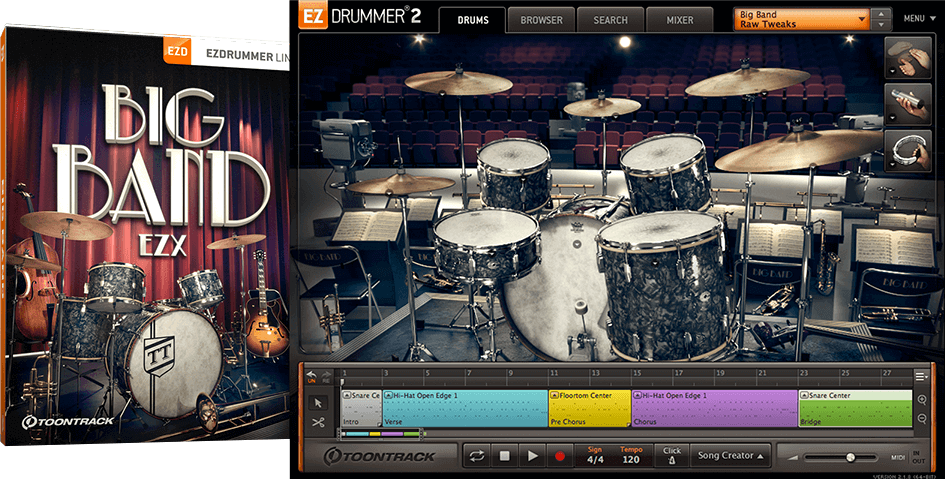This screenshot has height=479, width=945.
Task: Switch to the SEARCH tab
Action: click(610, 20)
